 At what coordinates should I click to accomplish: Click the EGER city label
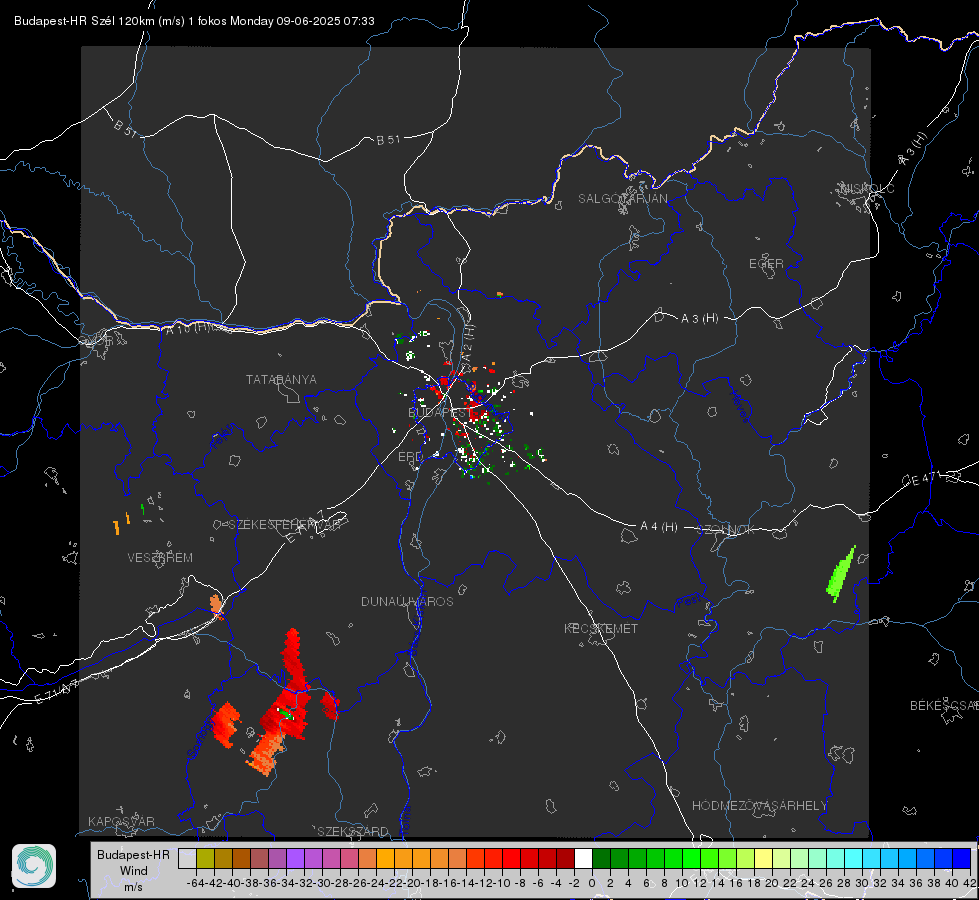[766, 264]
